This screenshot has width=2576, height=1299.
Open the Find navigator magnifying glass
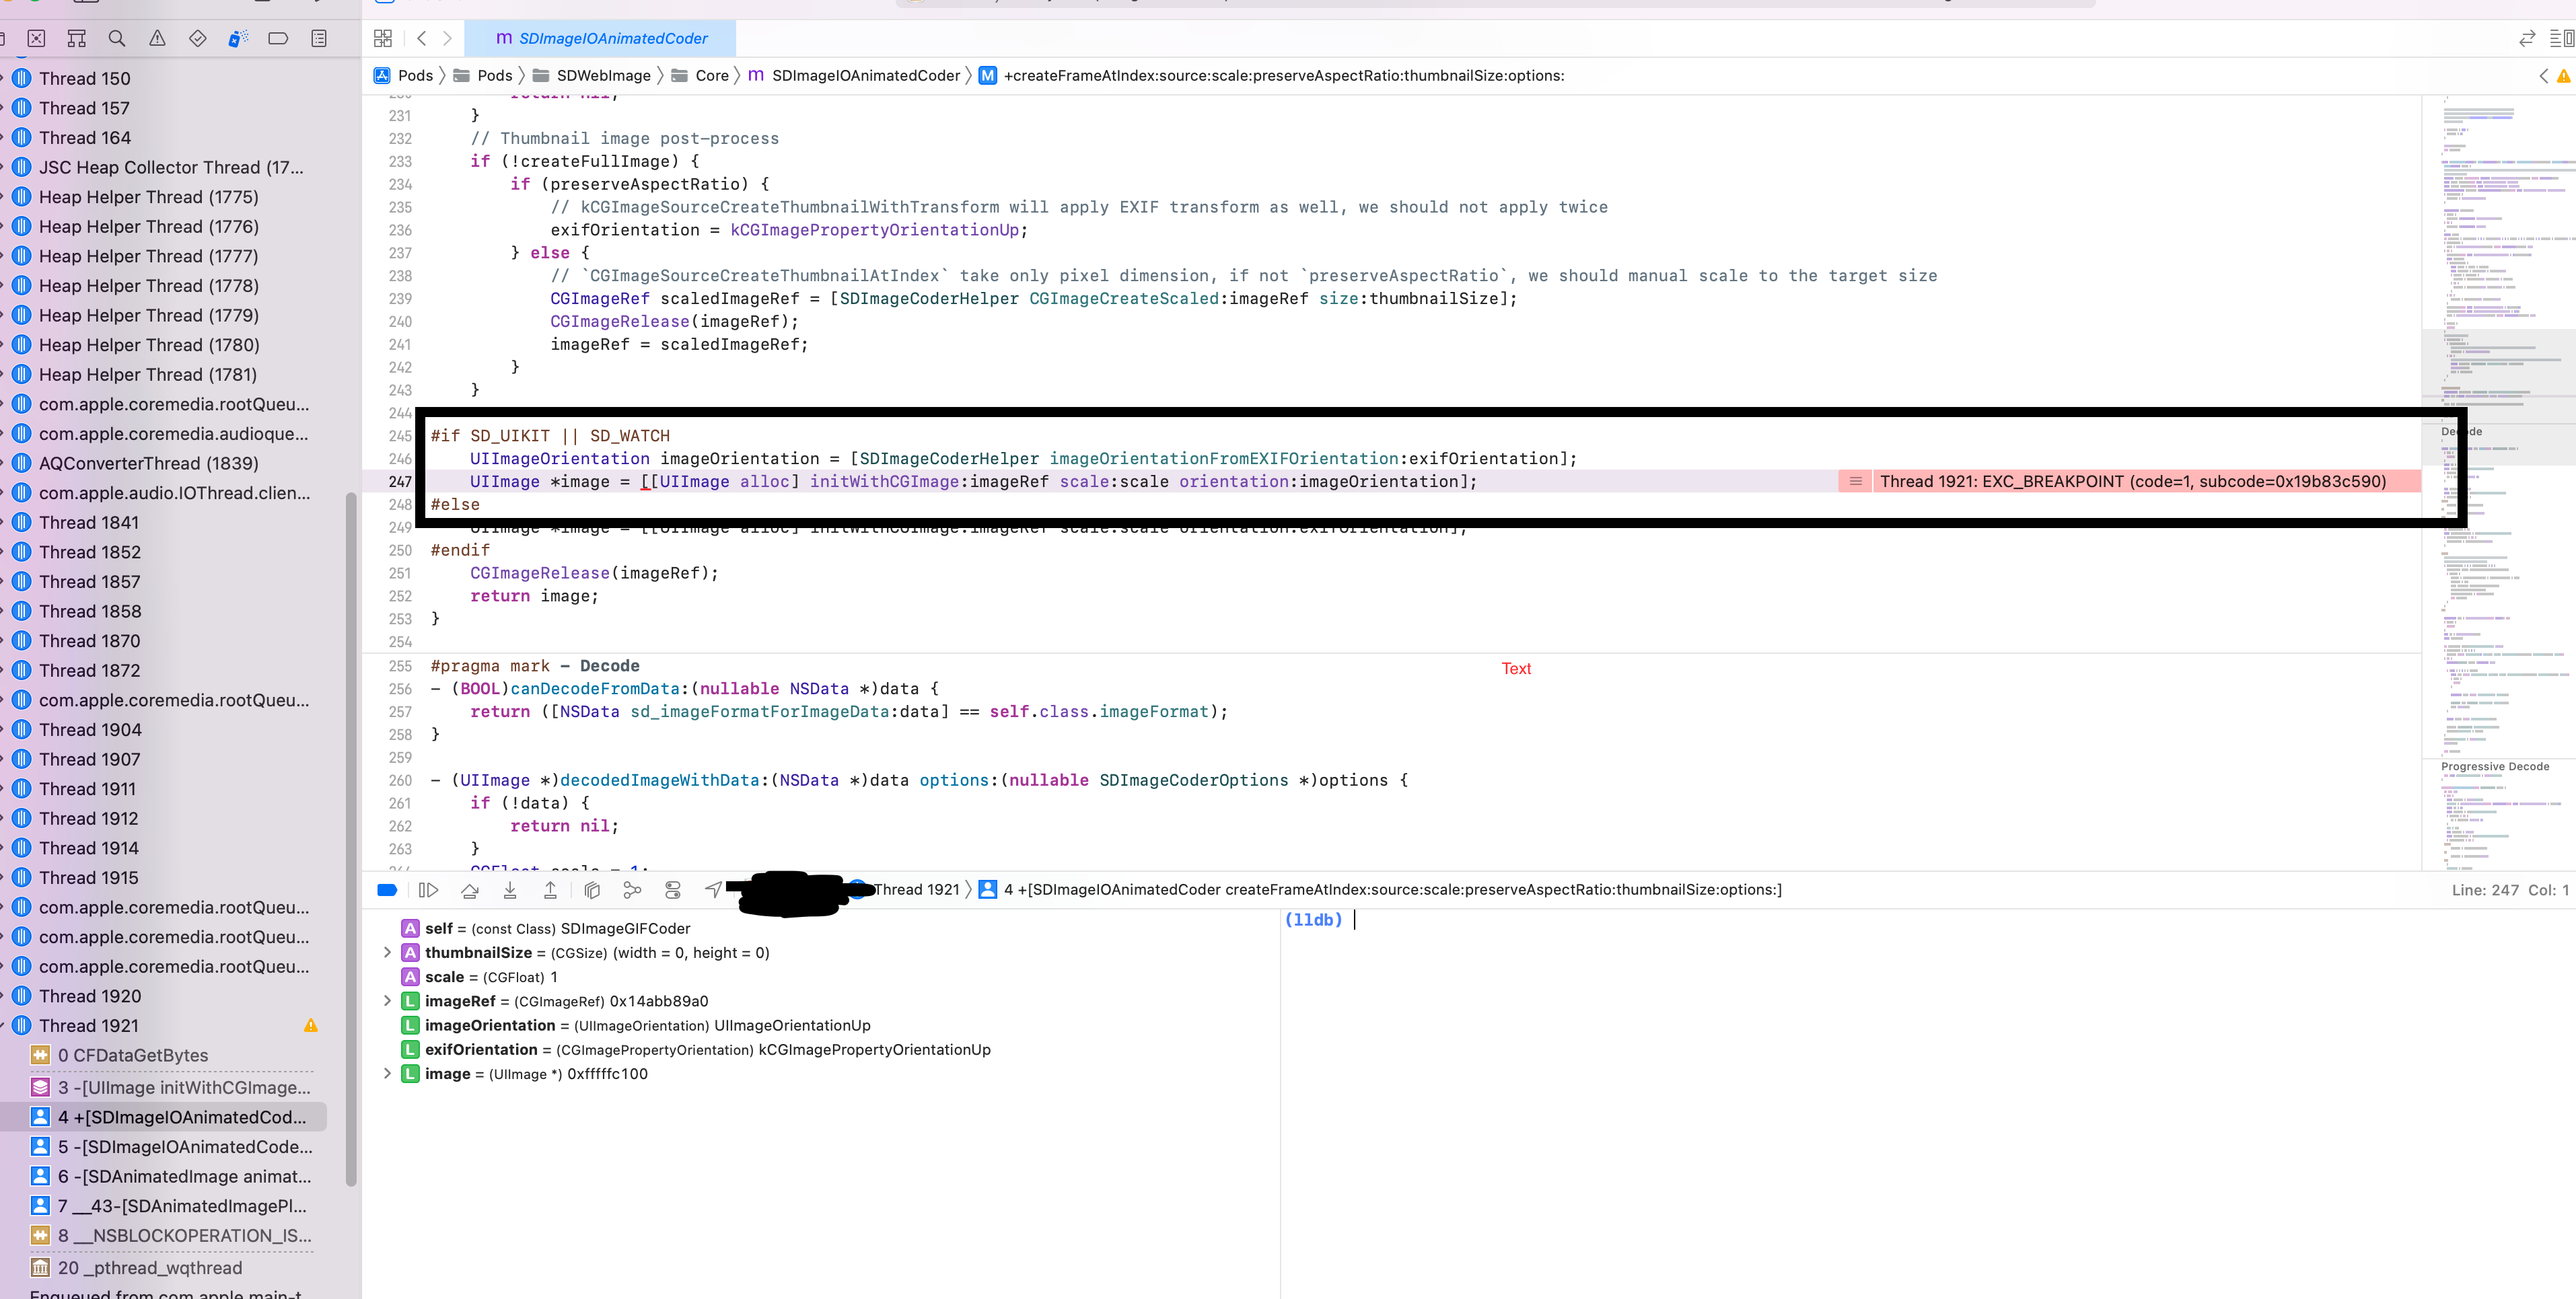point(117,39)
